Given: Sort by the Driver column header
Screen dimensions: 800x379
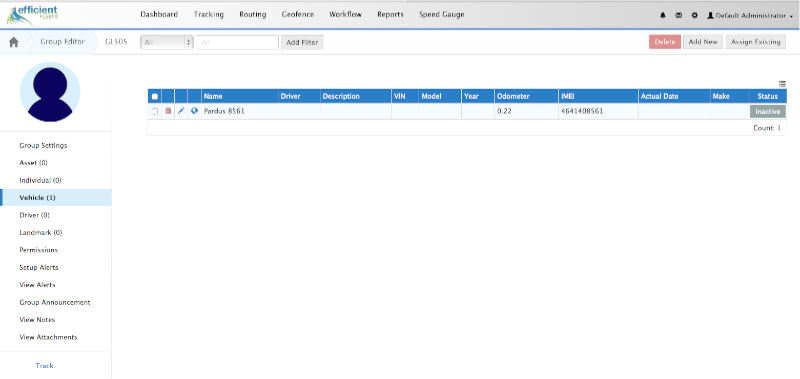Looking at the screenshot, I should [299, 96].
